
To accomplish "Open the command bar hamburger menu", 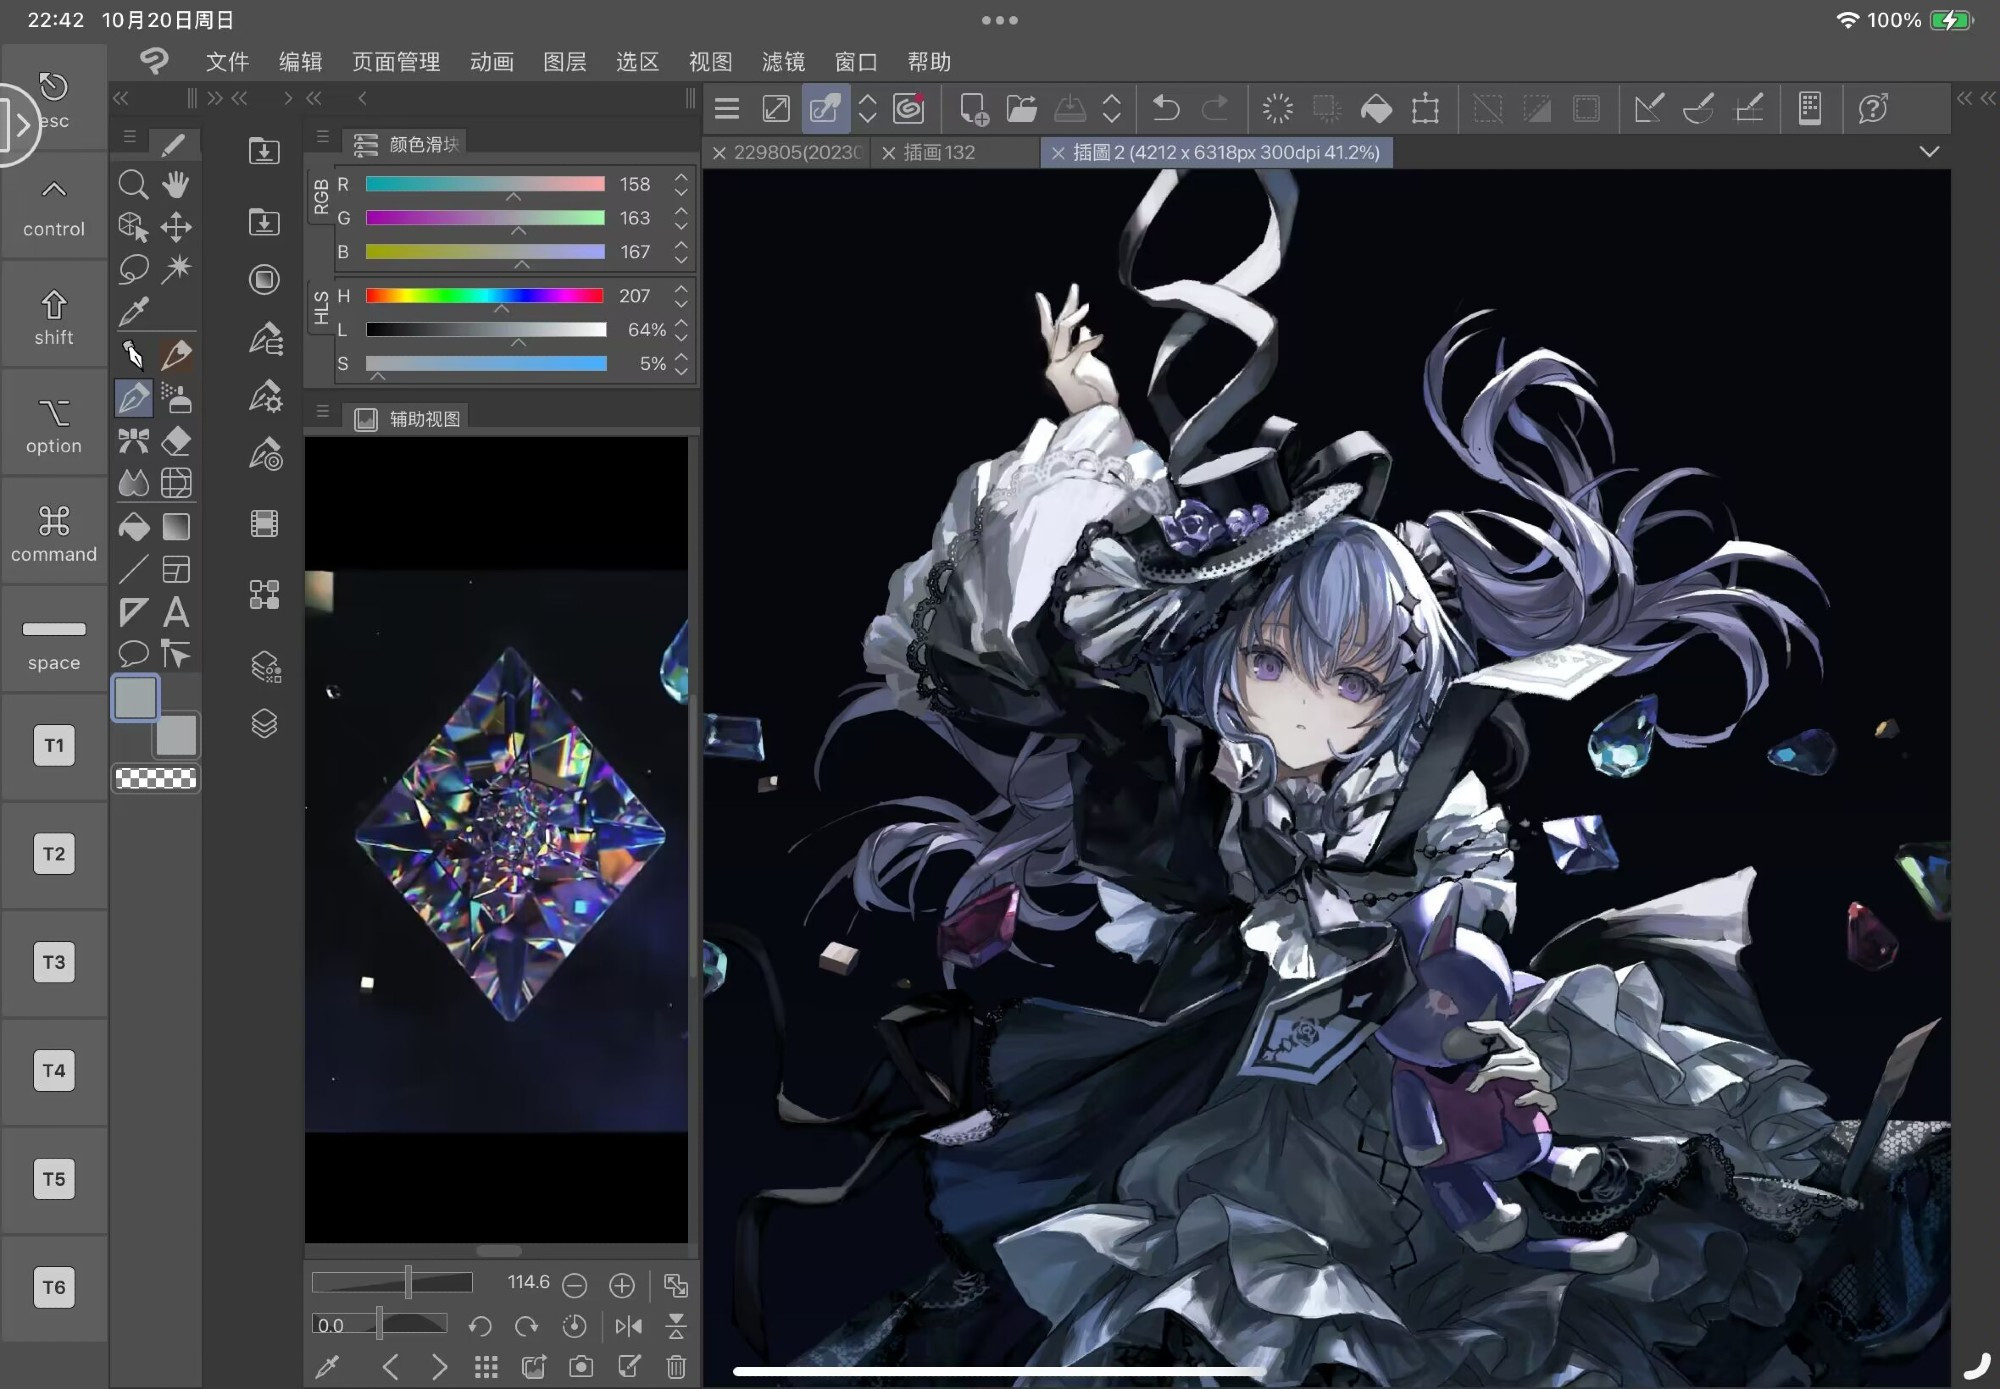I will click(x=727, y=108).
